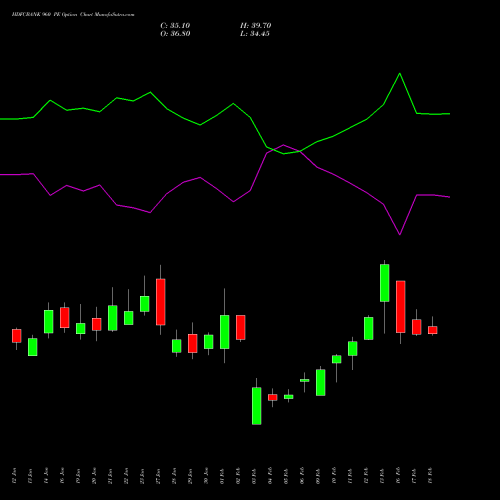Screen dimensions: 500x500
Task: Click the HDFCBANK PE Options Chart title
Action: click(73, 15)
